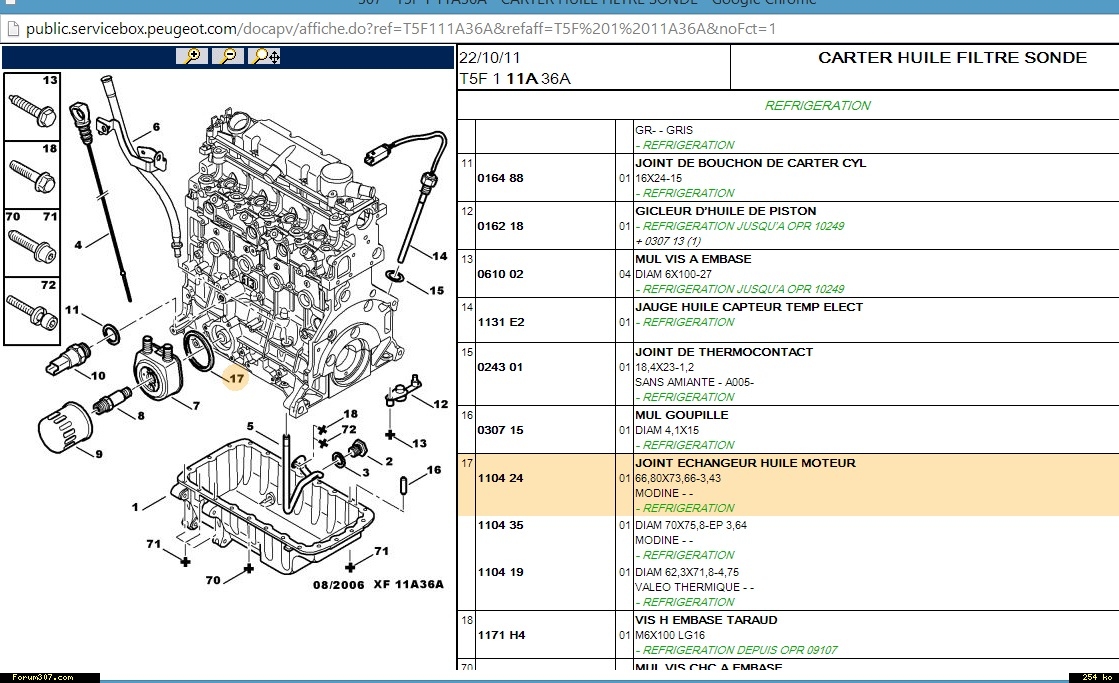
Task: Click 'JOINT ECHANGEUR HUILE MOTEUR' description
Action: (746, 462)
